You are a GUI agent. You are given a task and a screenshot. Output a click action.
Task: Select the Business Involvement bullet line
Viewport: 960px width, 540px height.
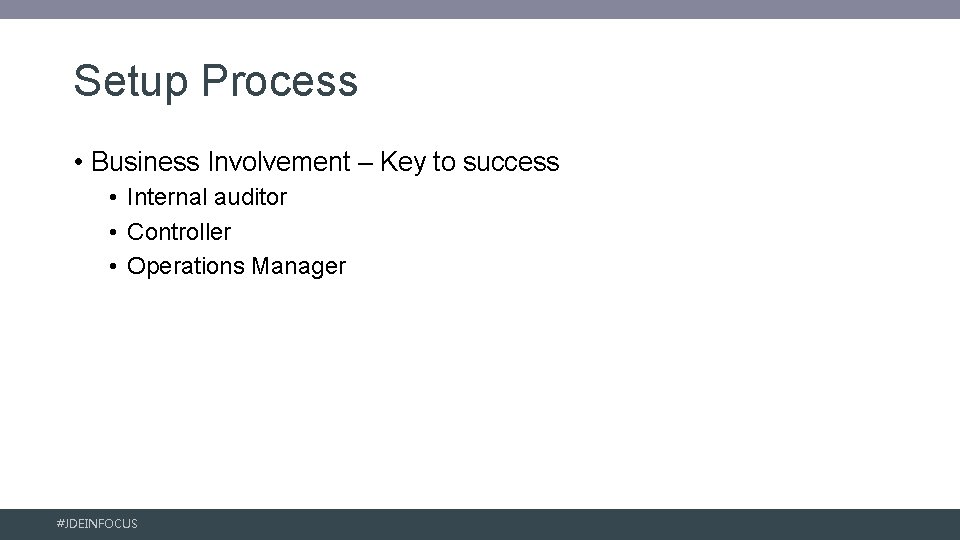click(x=324, y=162)
